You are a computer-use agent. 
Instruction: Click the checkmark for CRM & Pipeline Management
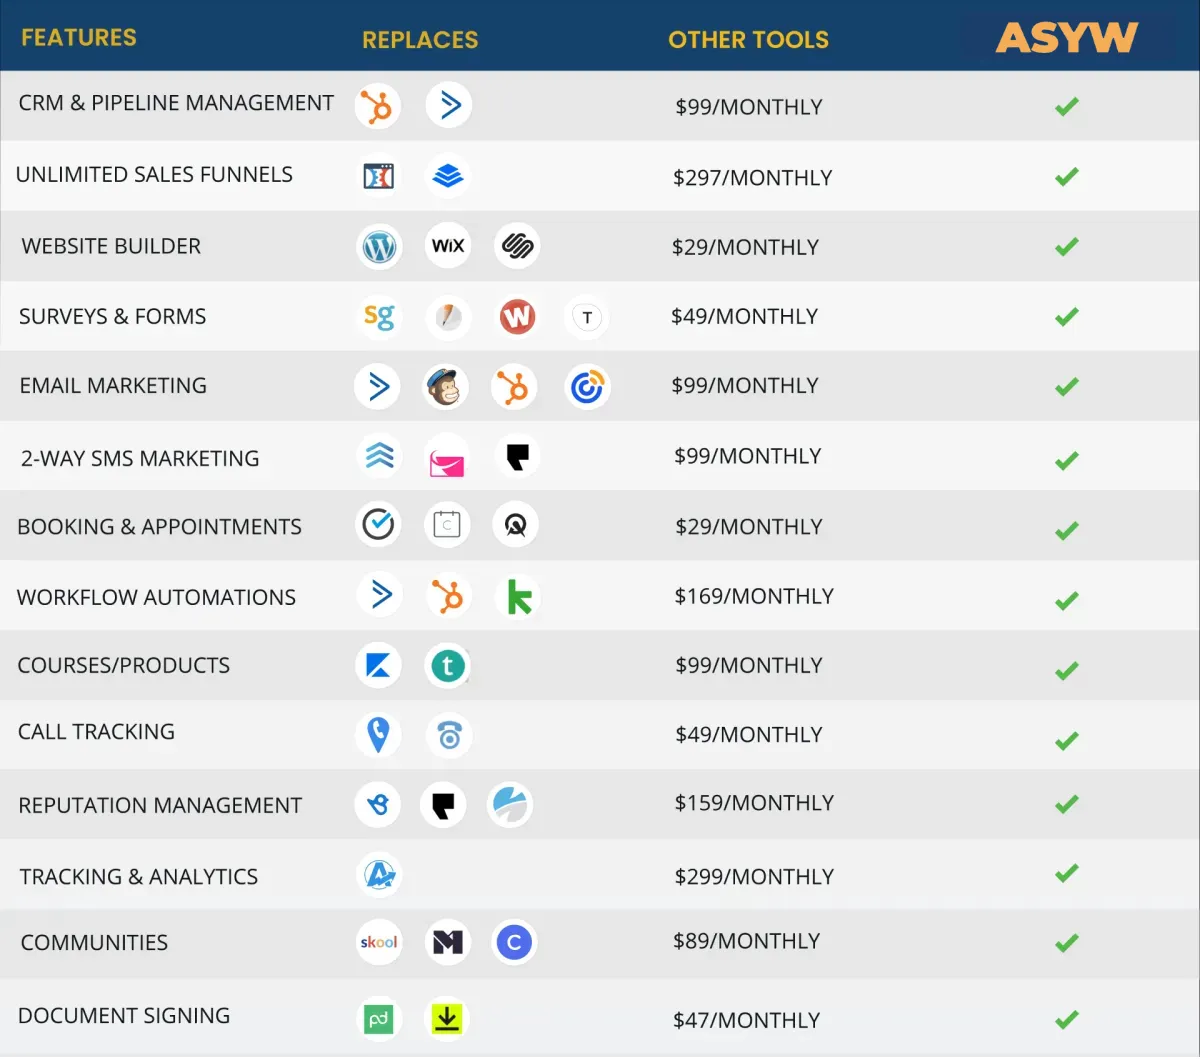[1067, 106]
